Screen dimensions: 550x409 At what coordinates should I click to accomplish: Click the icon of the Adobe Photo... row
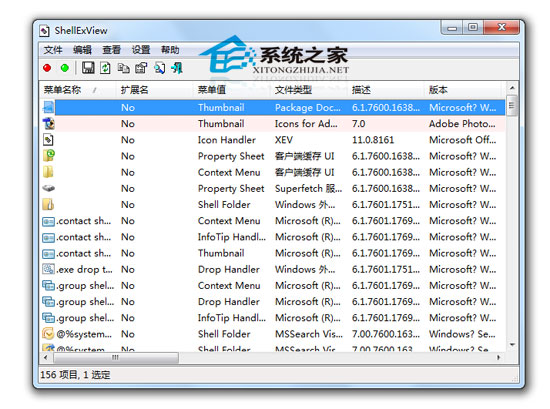coord(48,123)
